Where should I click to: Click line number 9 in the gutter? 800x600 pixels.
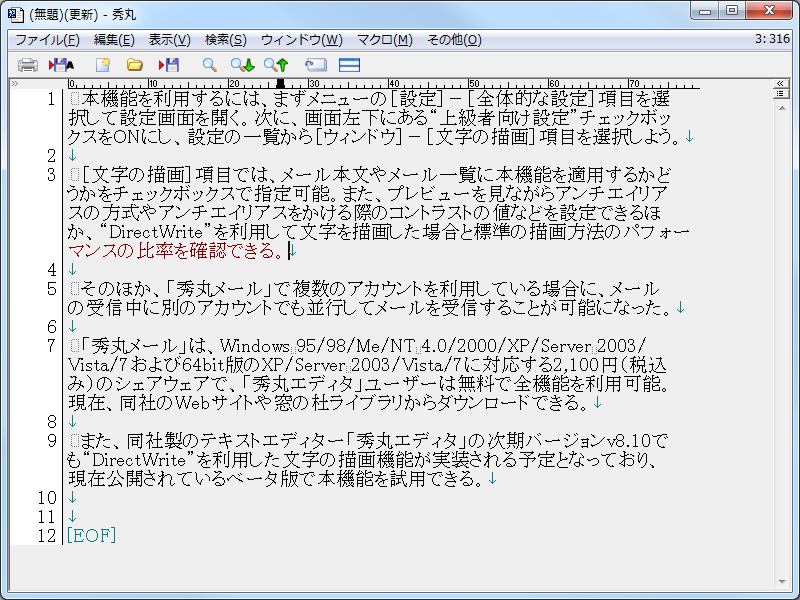[x=51, y=441]
